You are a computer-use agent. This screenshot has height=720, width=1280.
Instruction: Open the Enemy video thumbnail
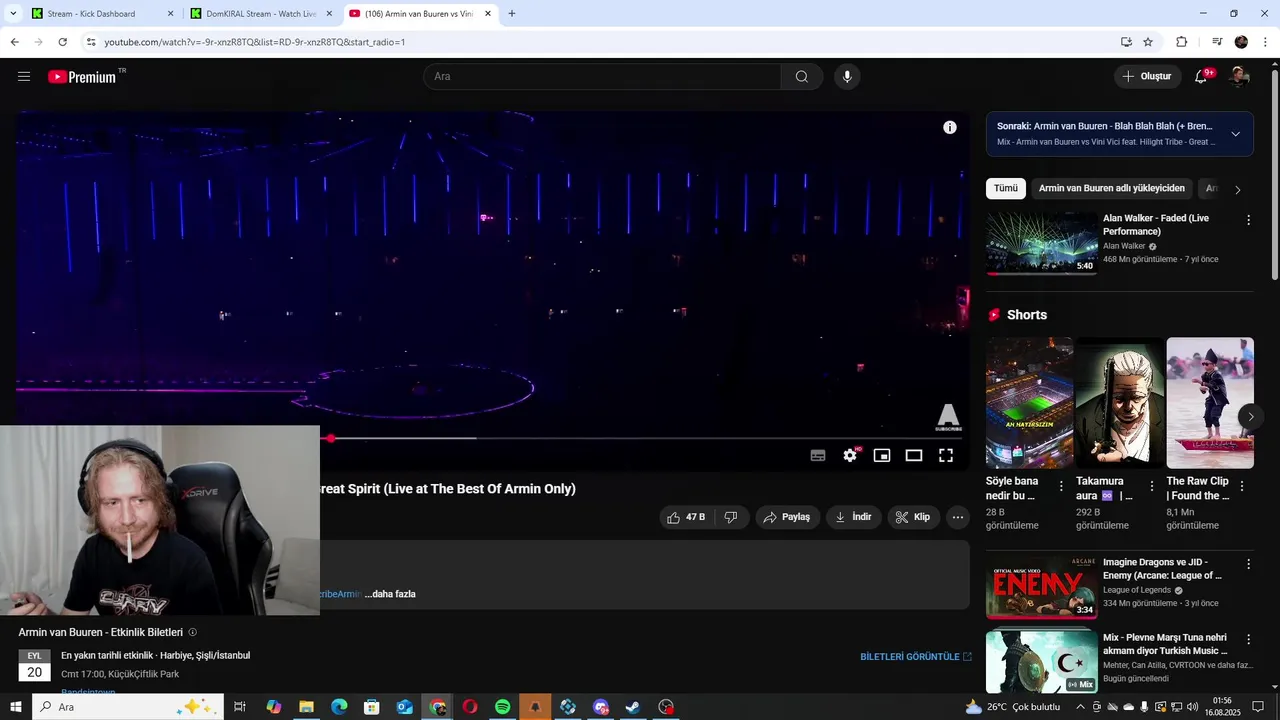click(1042, 587)
